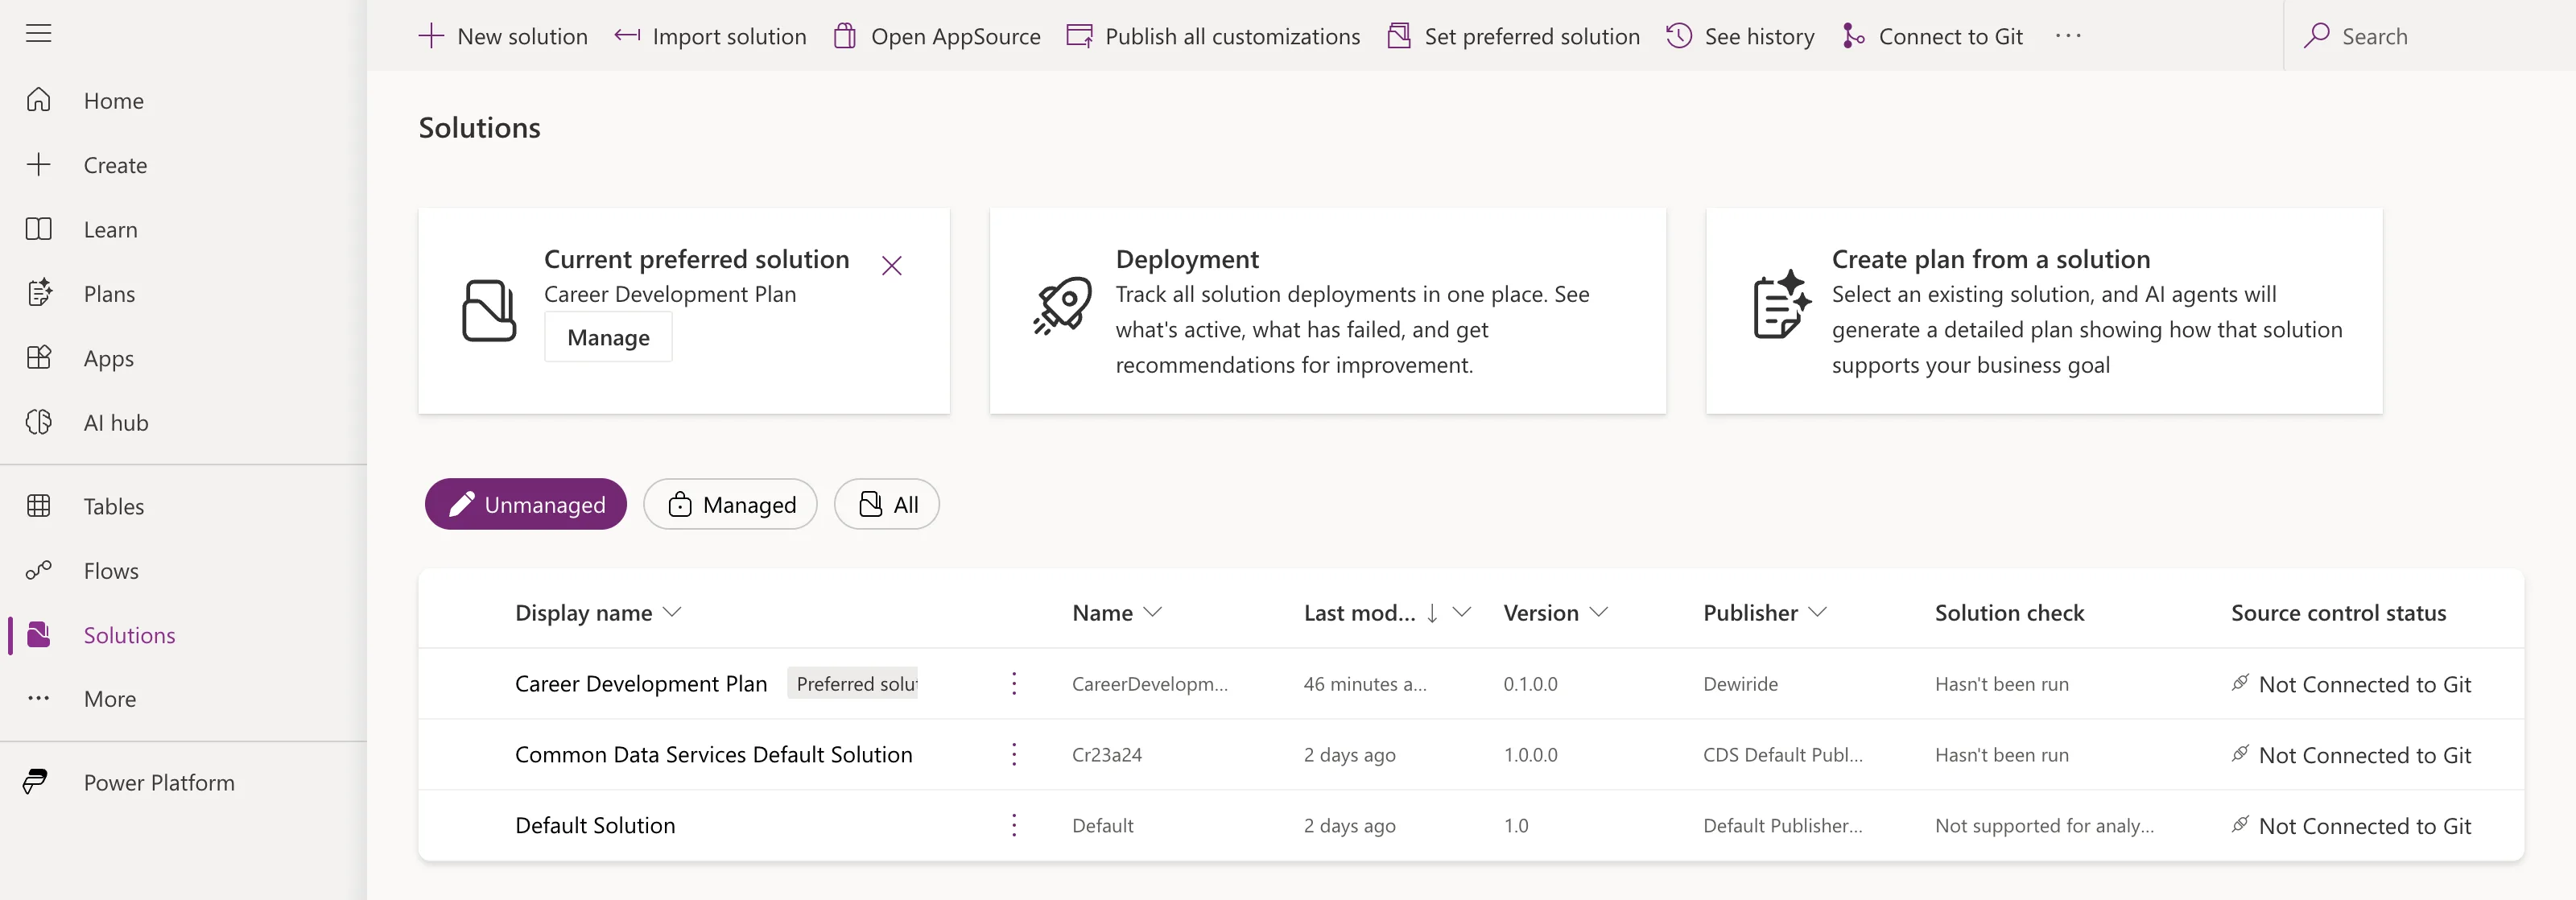Open Plans in the sidebar
The height and width of the screenshot is (900, 2576).
[x=109, y=294]
